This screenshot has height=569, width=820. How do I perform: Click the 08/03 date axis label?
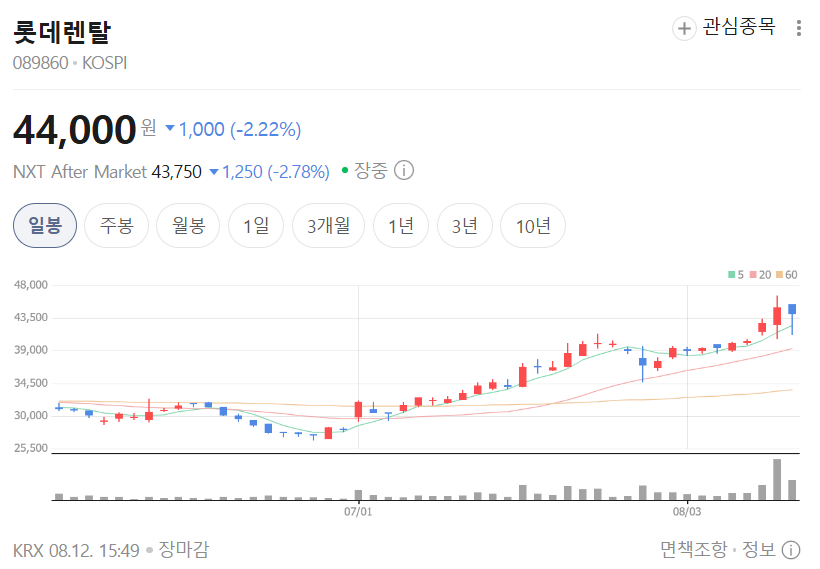pyautogui.click(x=687, y=511)
